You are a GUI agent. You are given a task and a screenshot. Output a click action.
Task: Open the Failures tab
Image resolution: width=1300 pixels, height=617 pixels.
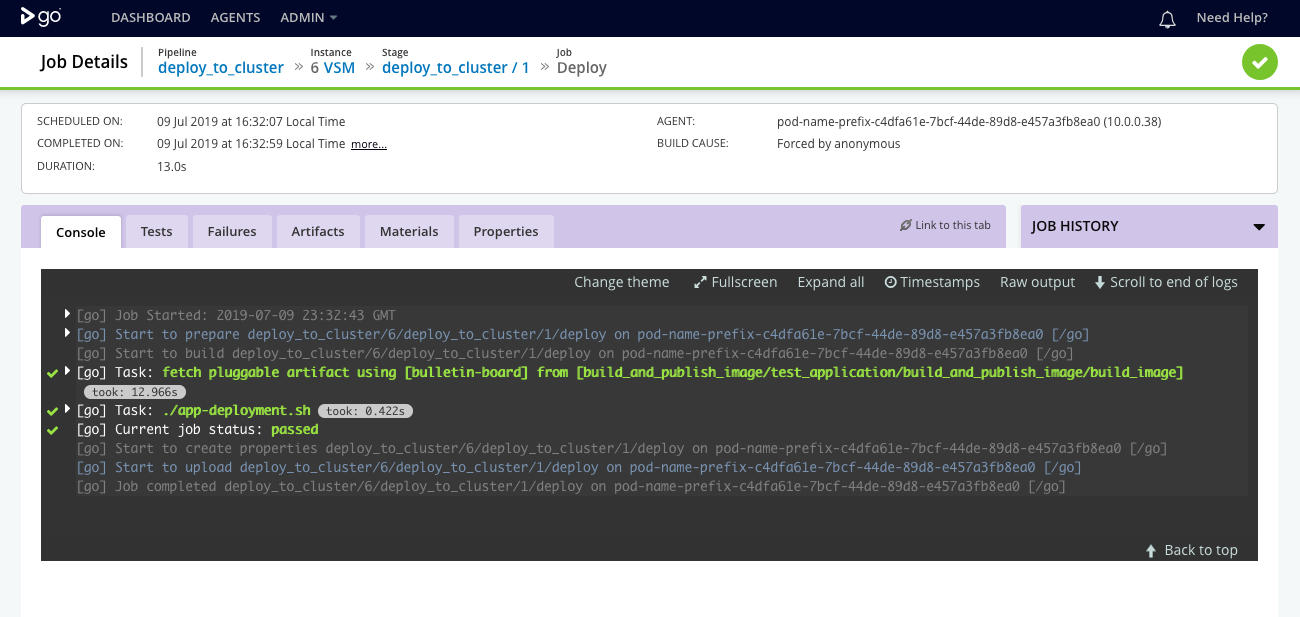232,231
